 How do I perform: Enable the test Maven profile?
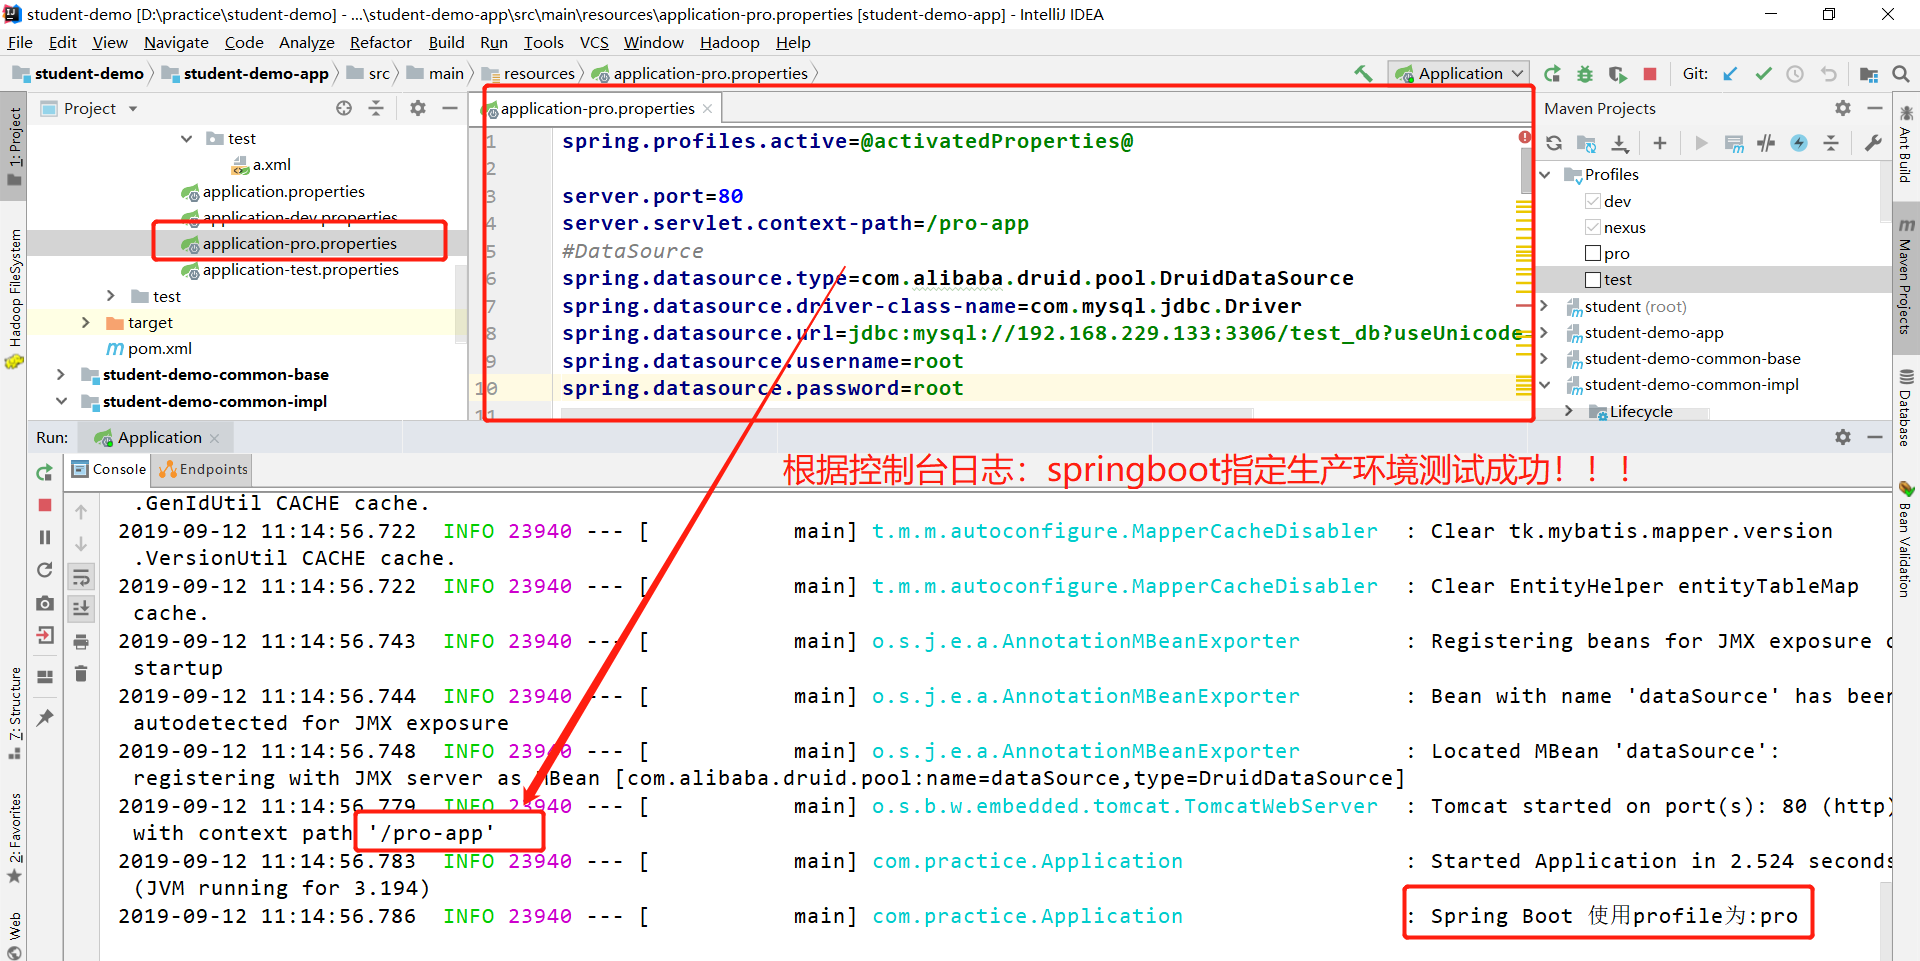click(1593, 279)
